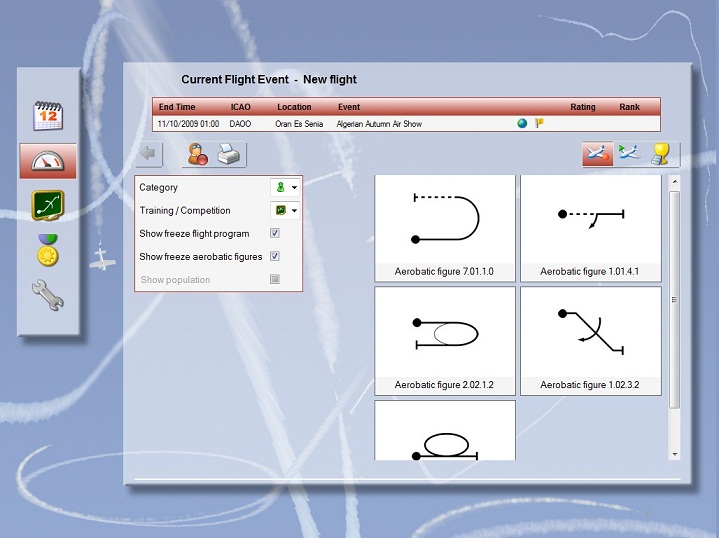
Task: Click the gold medal icon in sidebar
Action: pyautogui.click(x=48, y=250)
